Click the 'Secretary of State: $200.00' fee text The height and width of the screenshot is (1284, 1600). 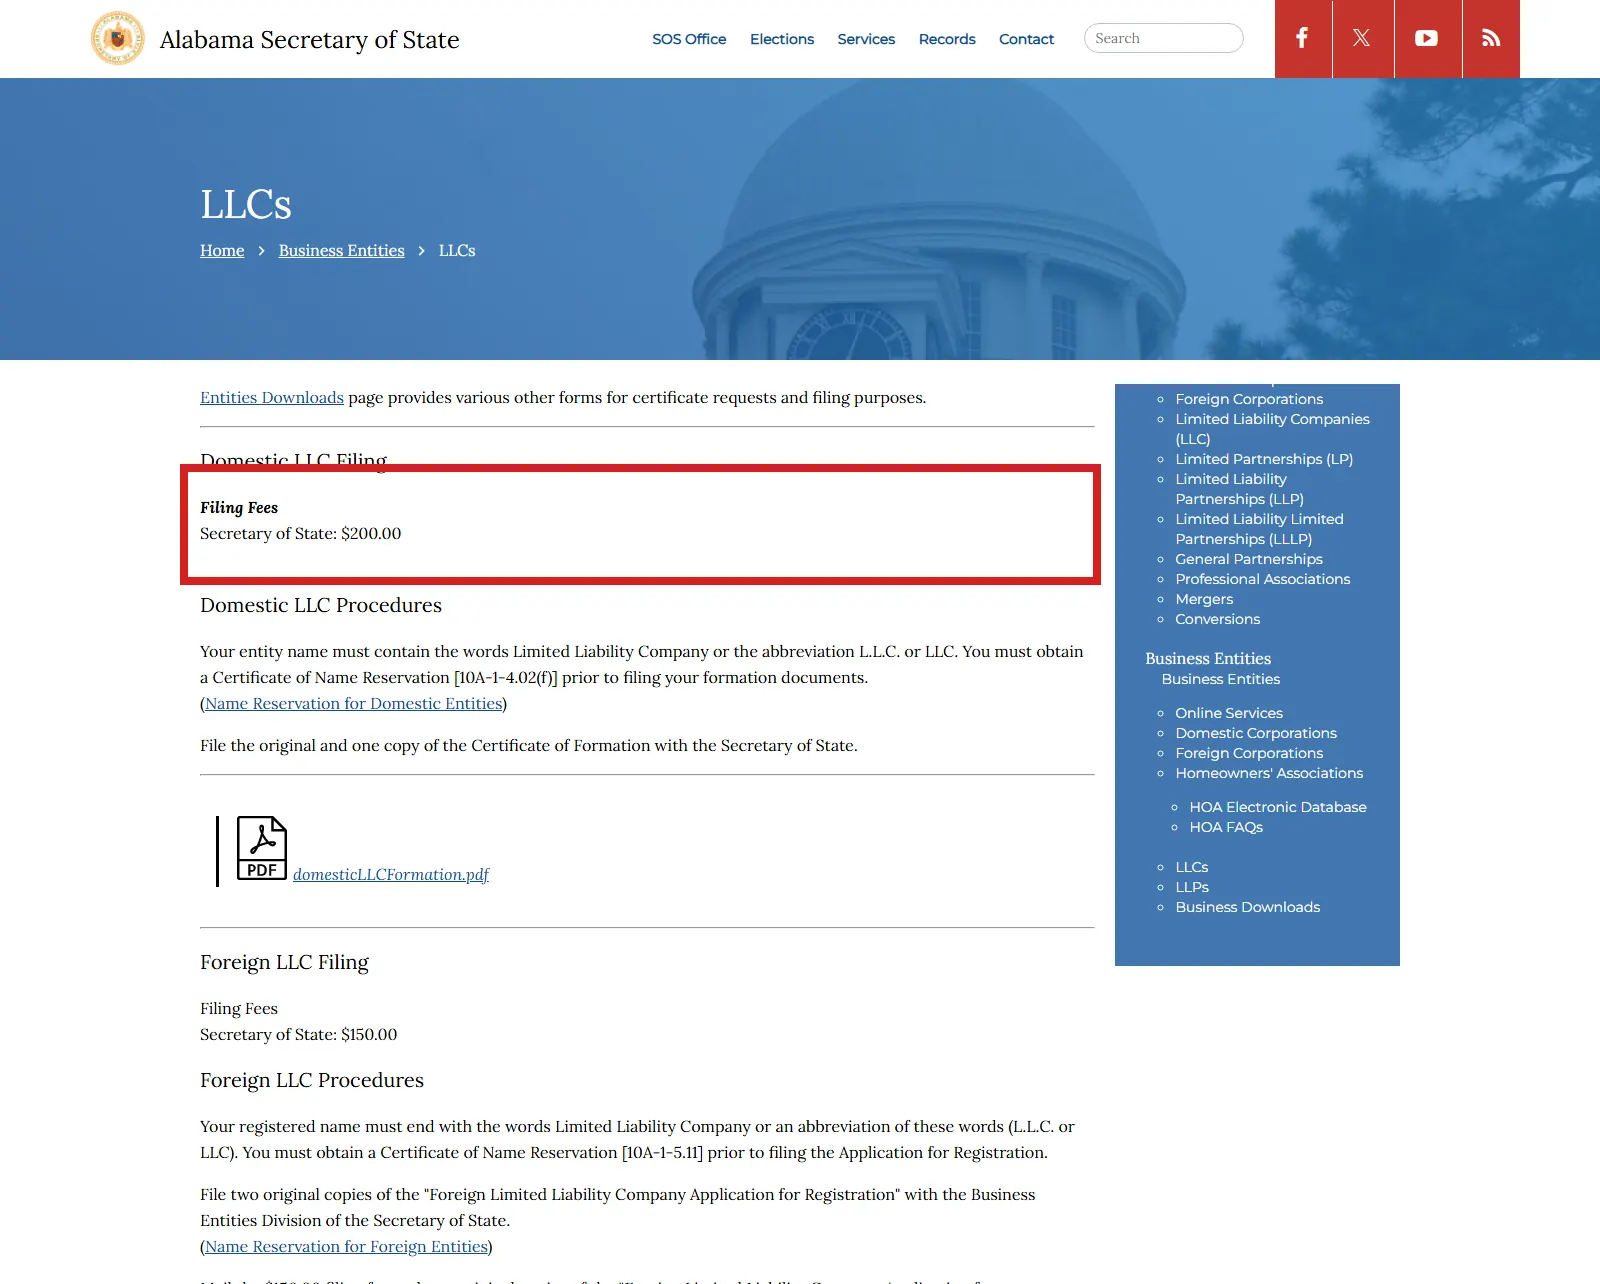pos(301,533)
